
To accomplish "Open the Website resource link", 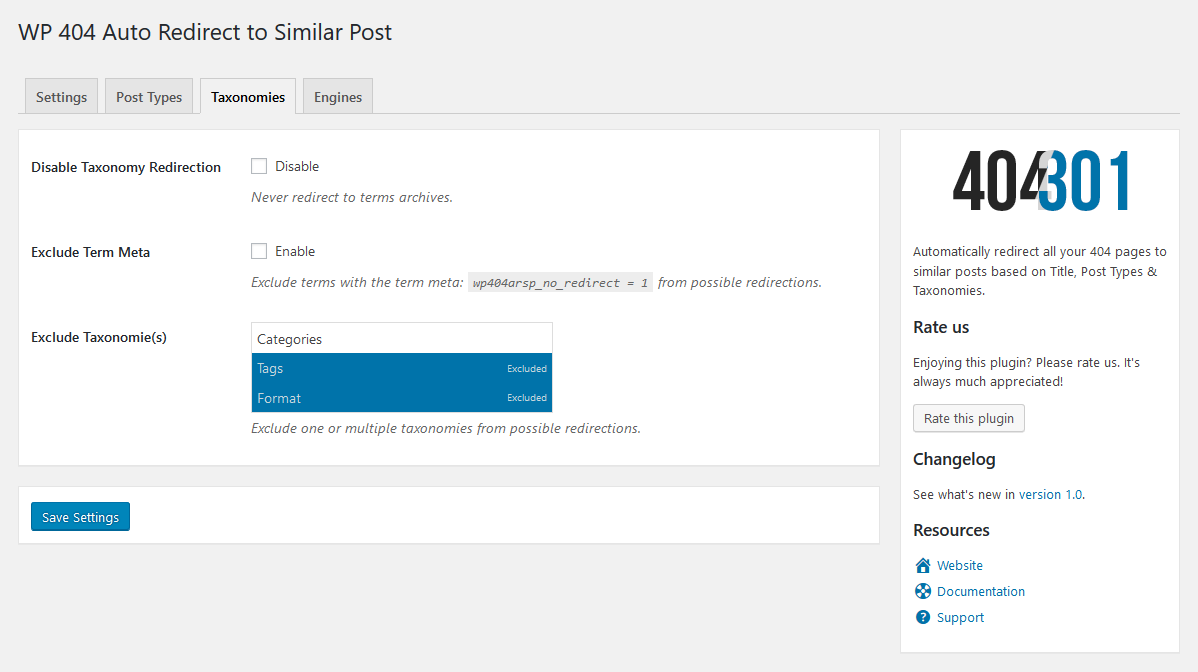I will coord(960,566).
